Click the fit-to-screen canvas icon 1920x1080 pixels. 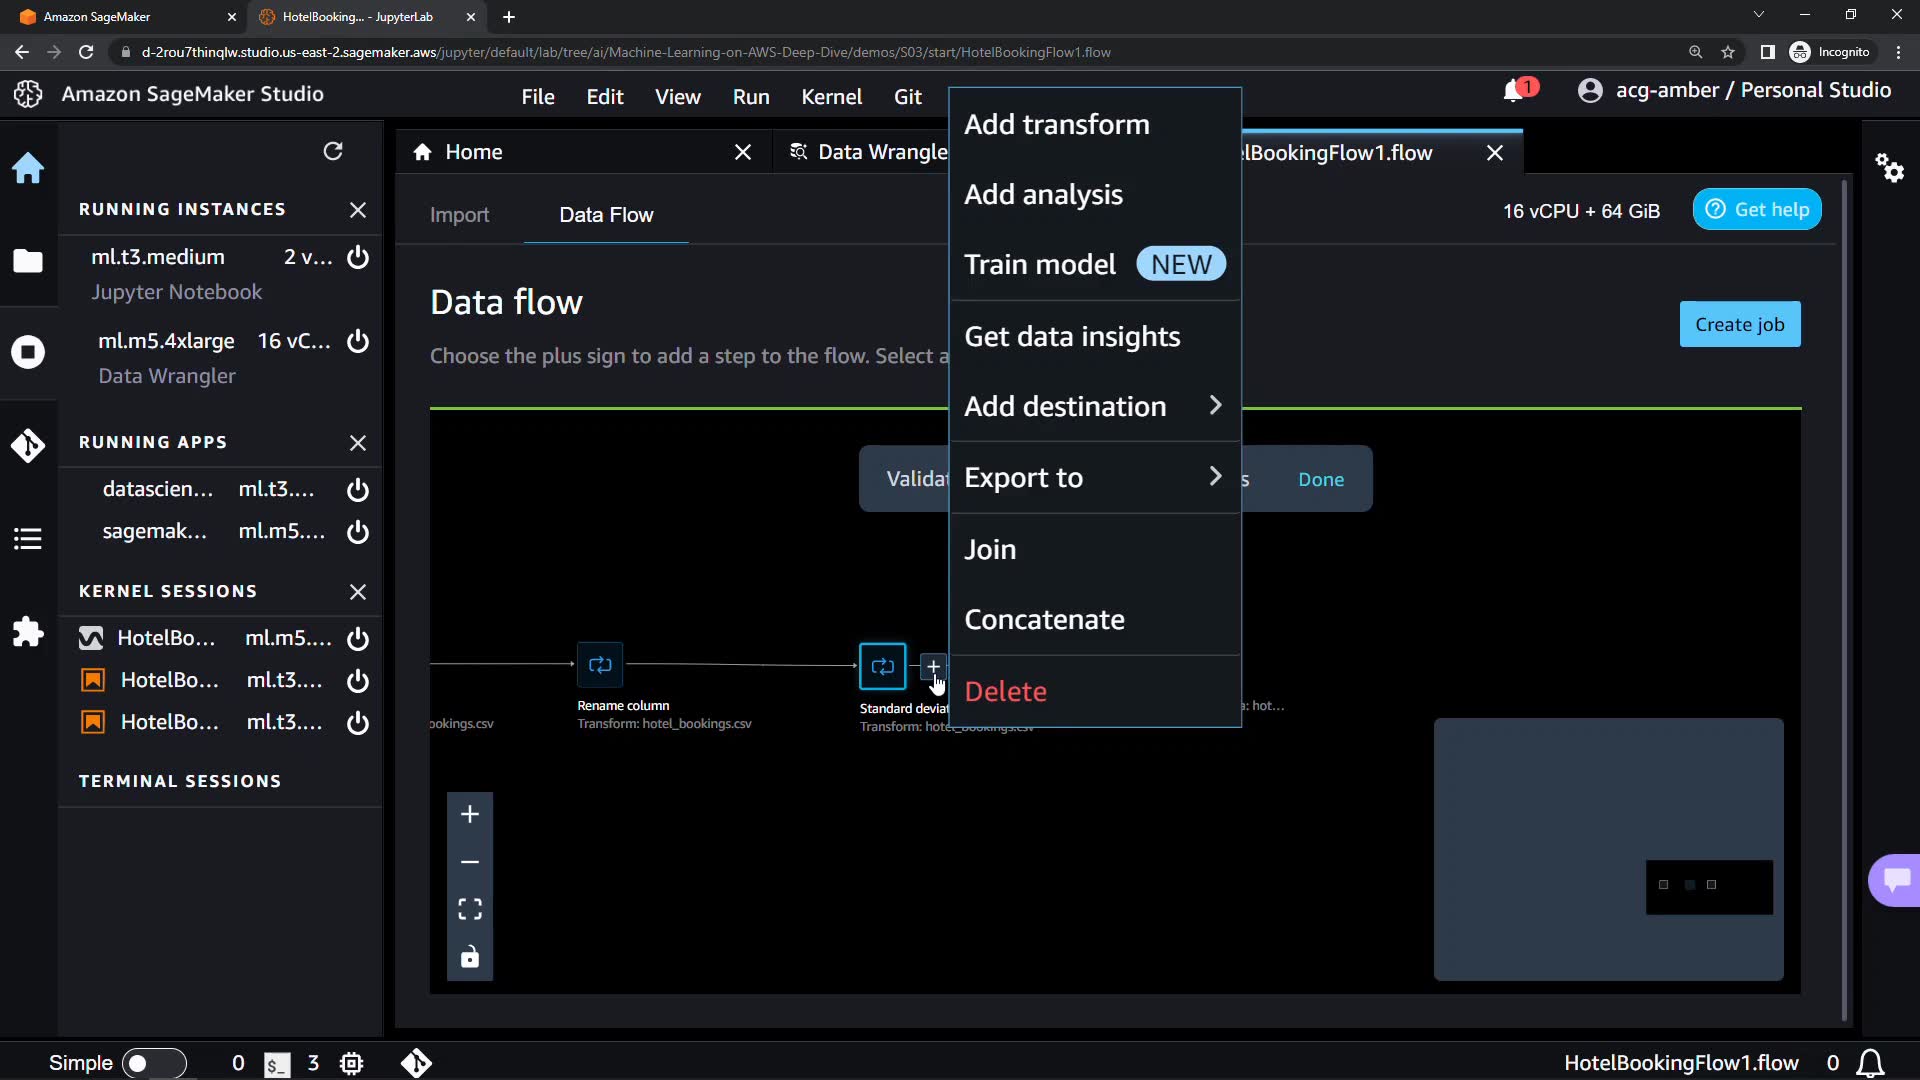click(x=470, y=909)
